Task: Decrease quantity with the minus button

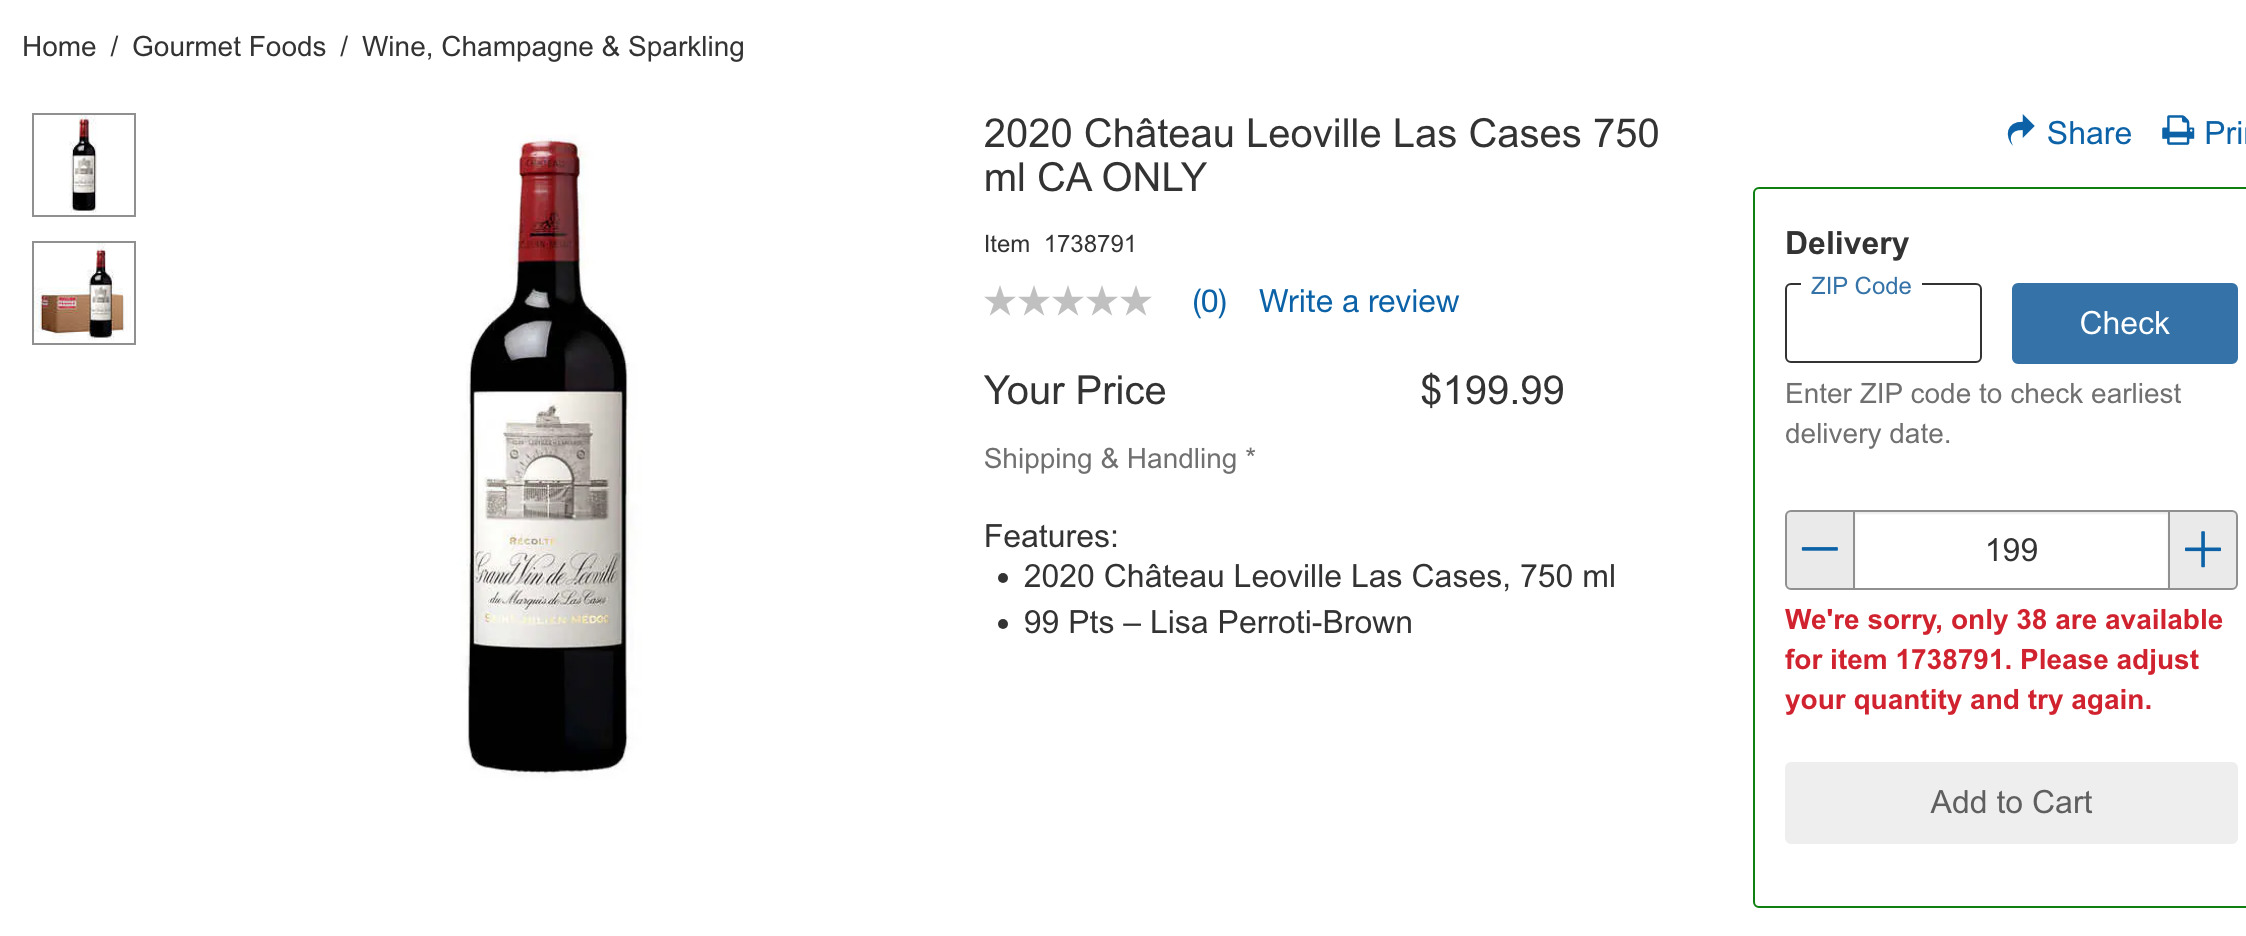Action: pos(1820,550)
